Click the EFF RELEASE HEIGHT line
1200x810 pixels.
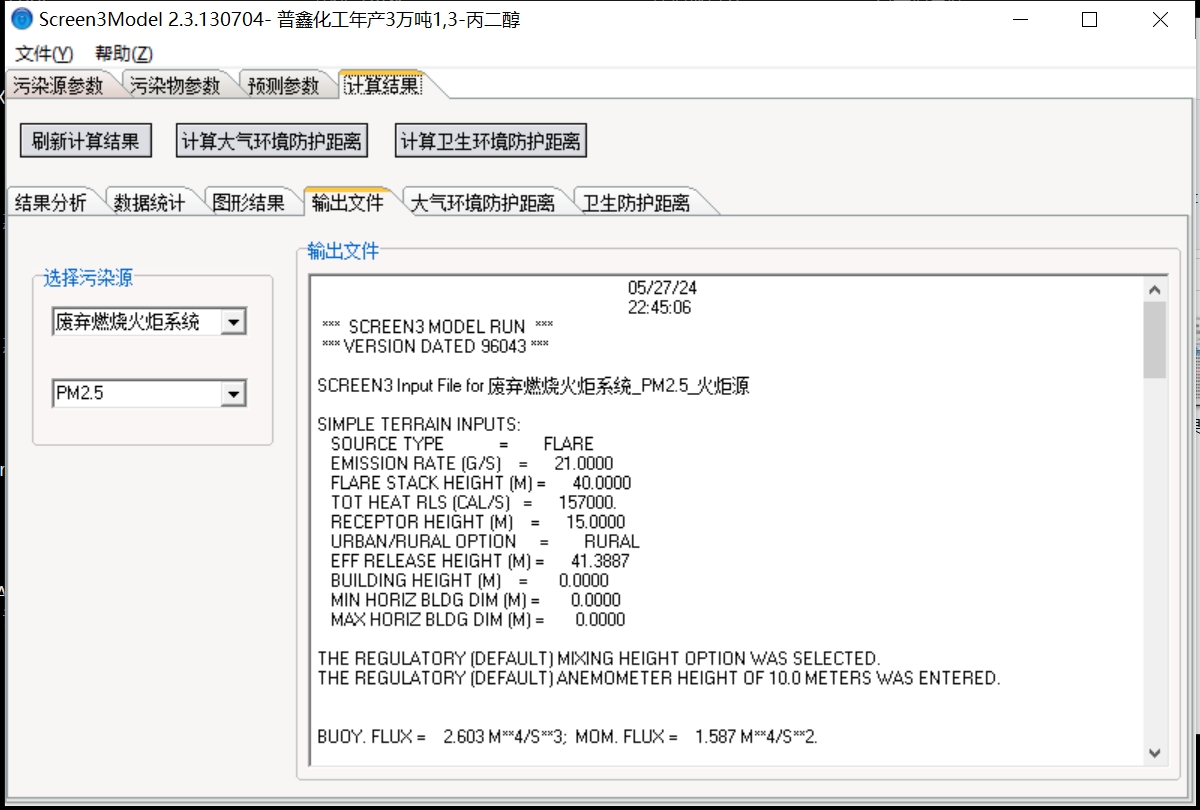480,561
